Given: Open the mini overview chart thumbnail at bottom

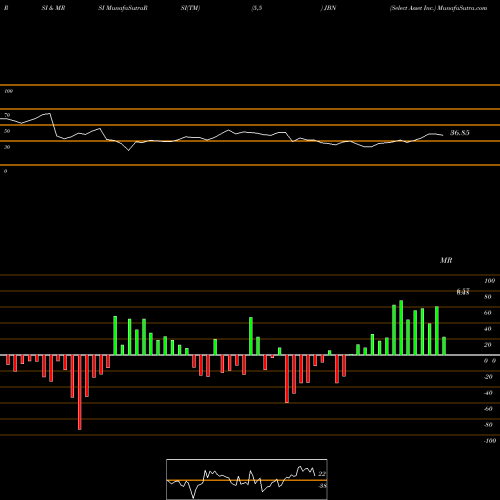Looking at the screenshot, I should tap(247, 479).
